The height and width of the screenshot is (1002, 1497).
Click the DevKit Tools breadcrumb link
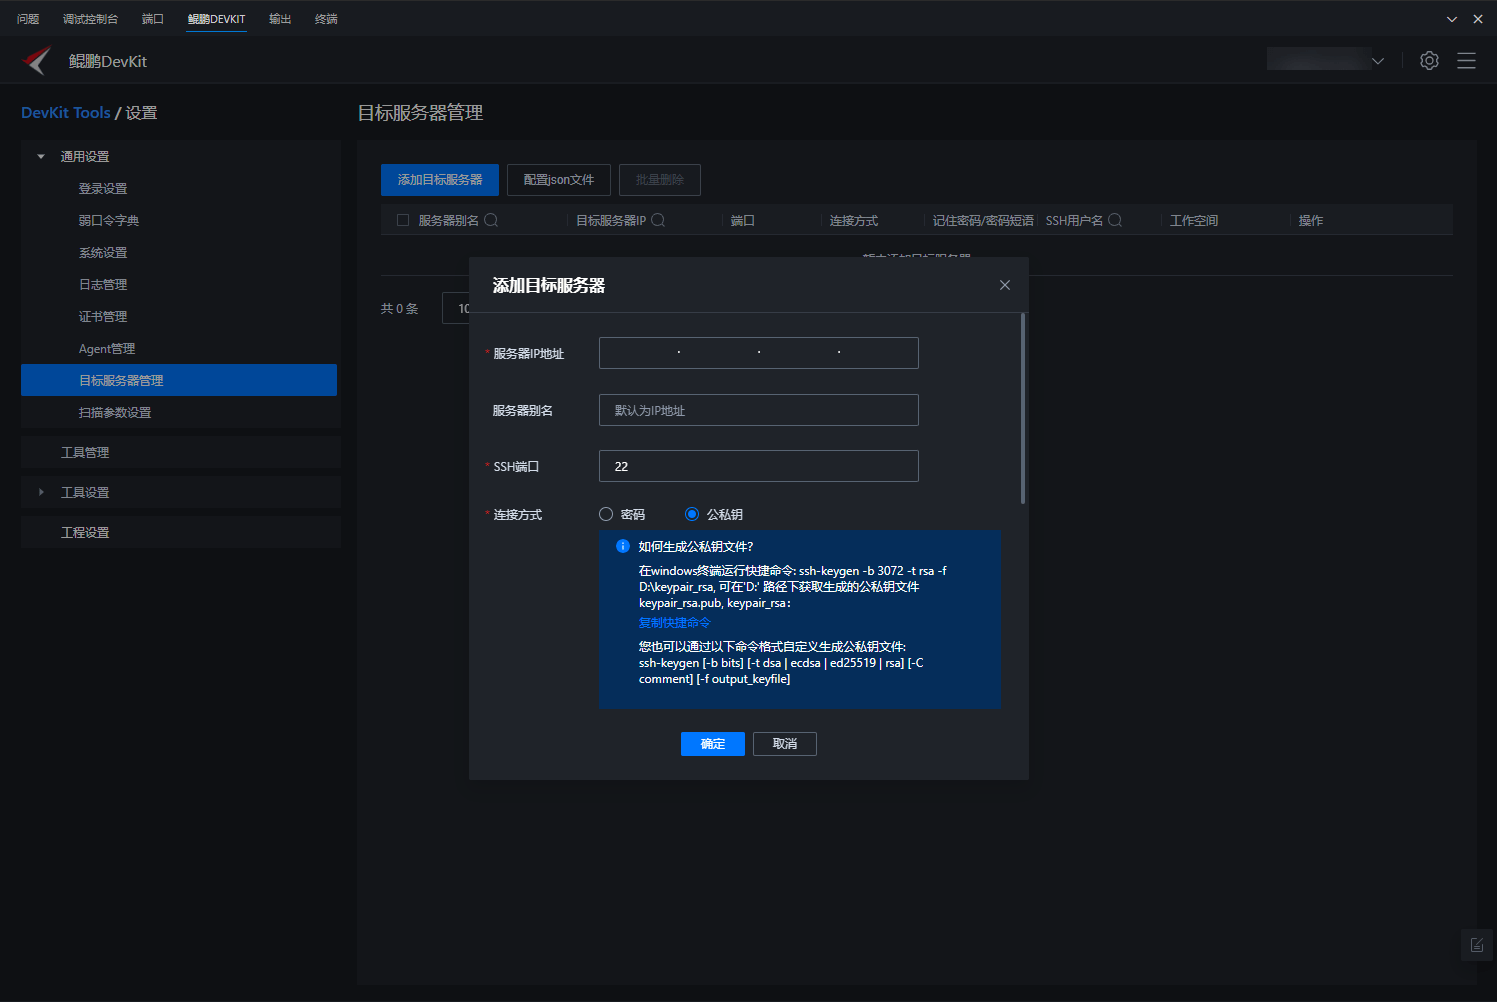coord(66,112)
